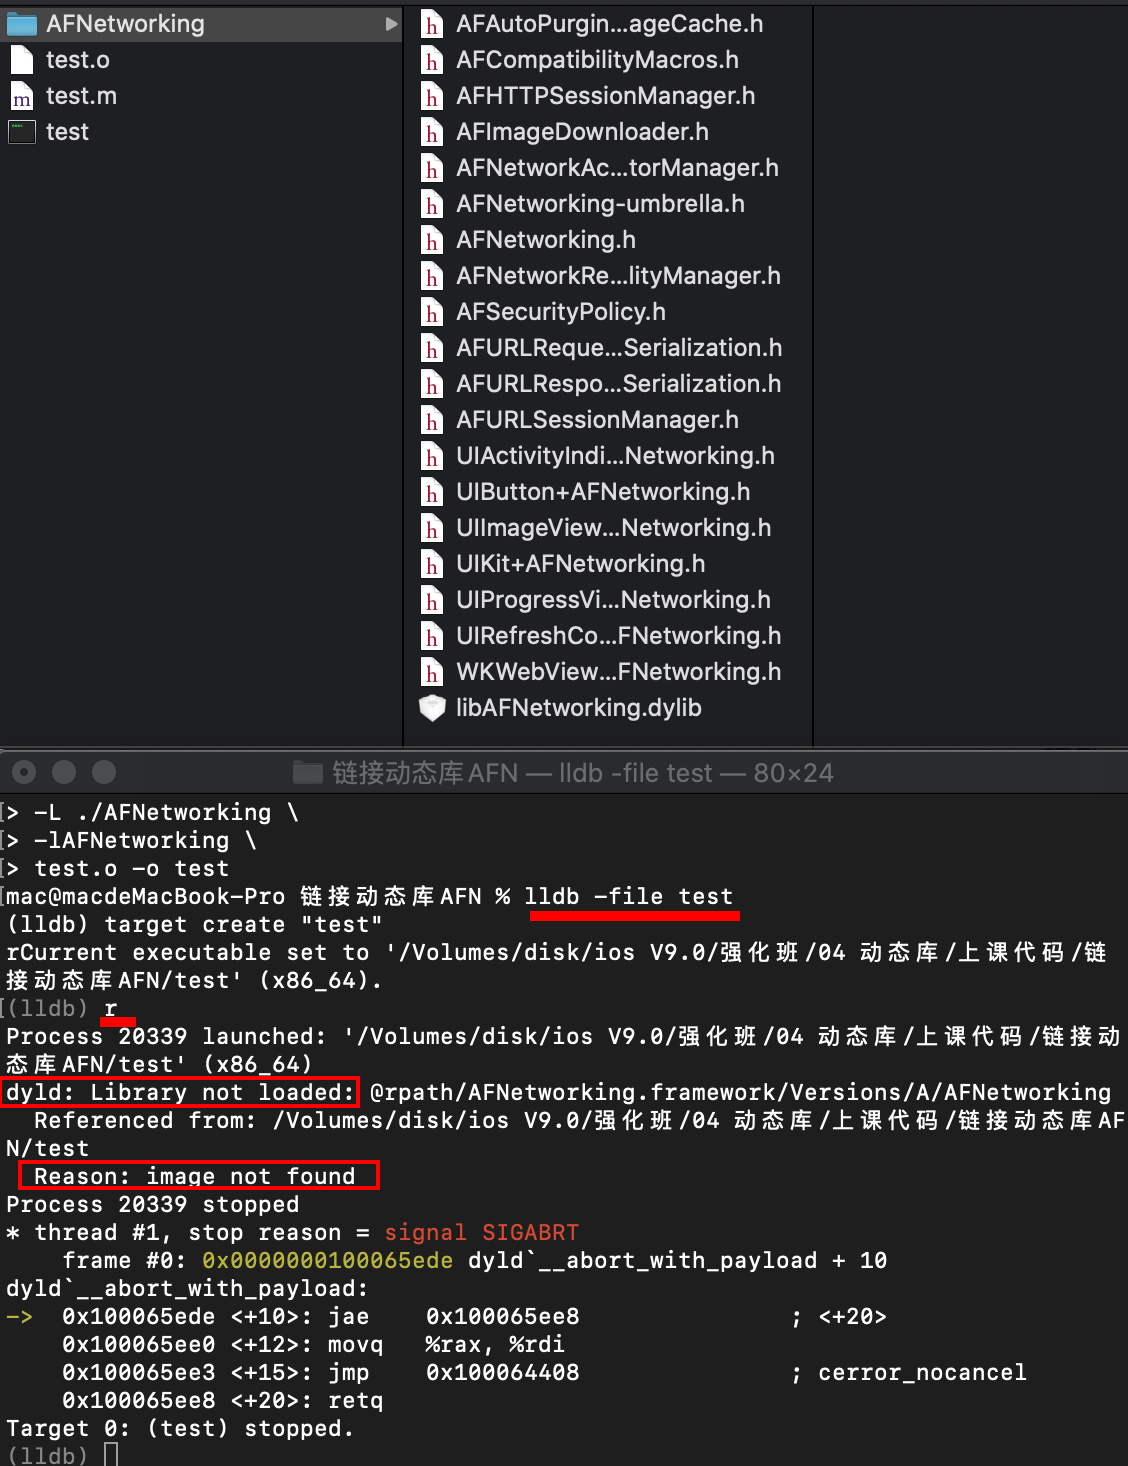Click the 'test.o -o test' terminal line

131,868
